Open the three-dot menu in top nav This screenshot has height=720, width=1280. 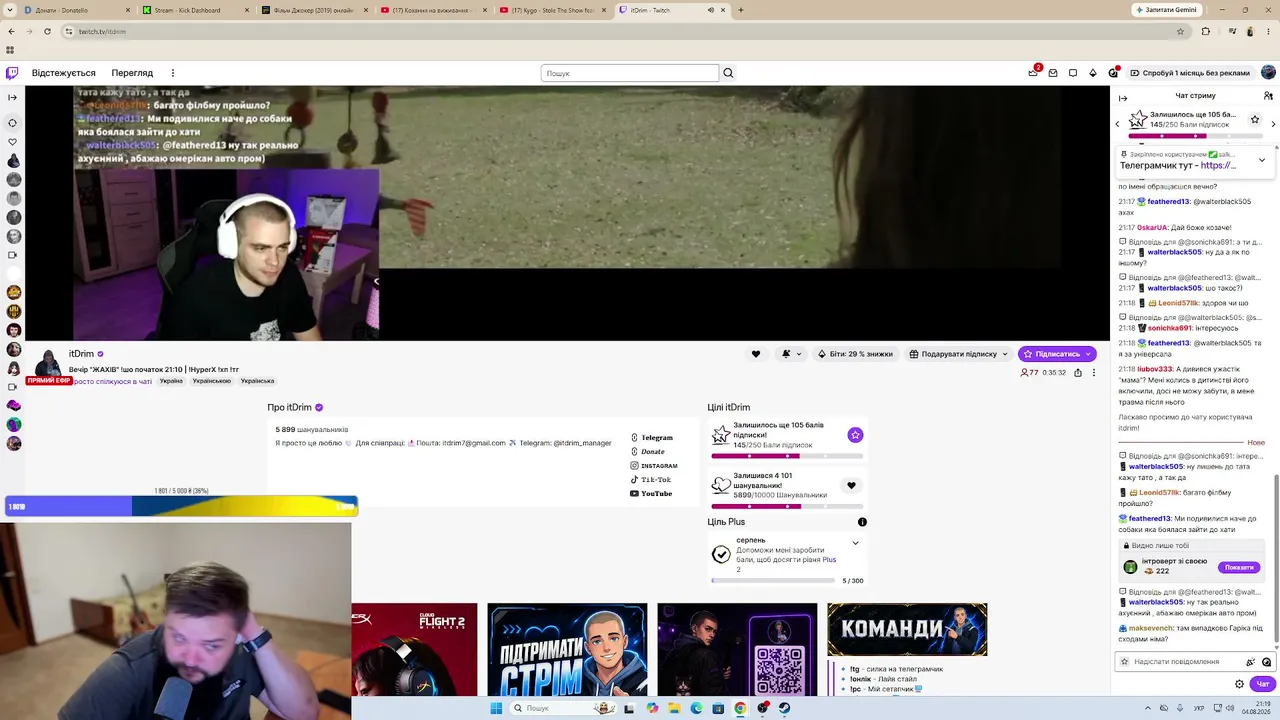coord(173,73)
